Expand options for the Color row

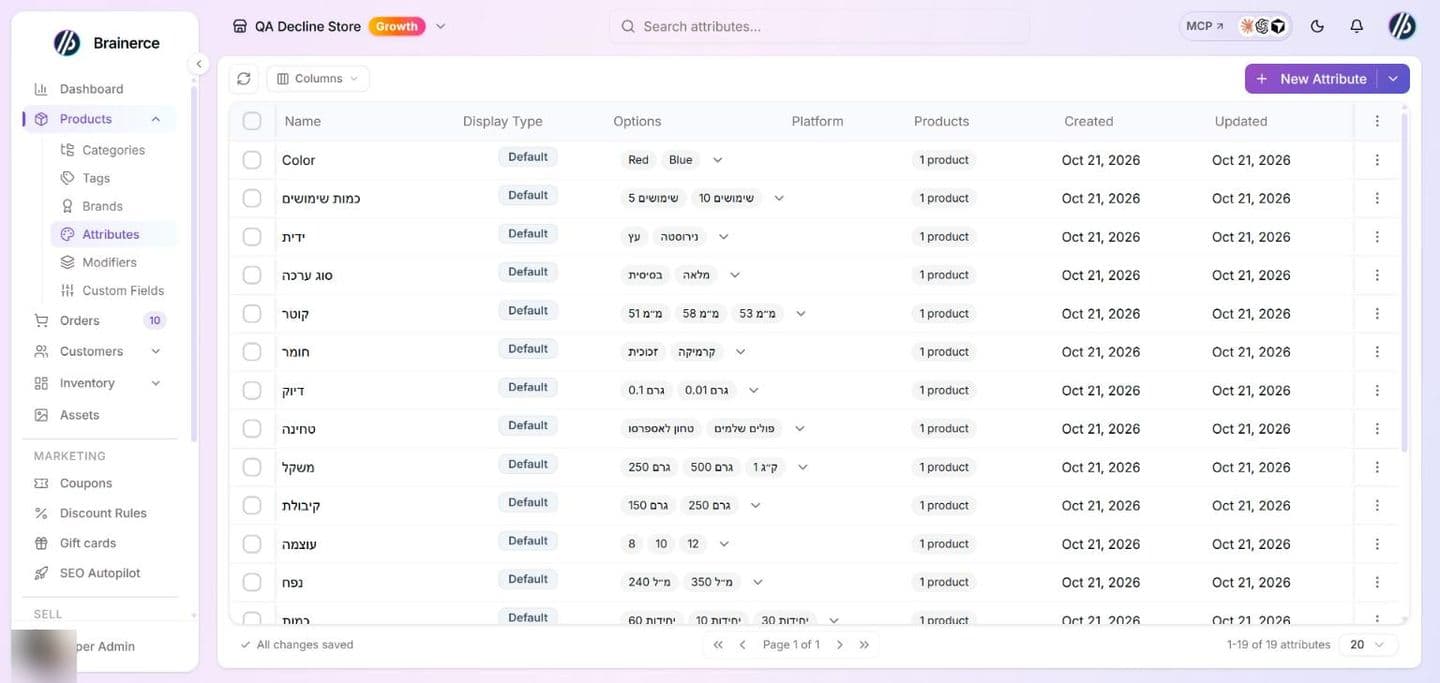coord(717,160)
